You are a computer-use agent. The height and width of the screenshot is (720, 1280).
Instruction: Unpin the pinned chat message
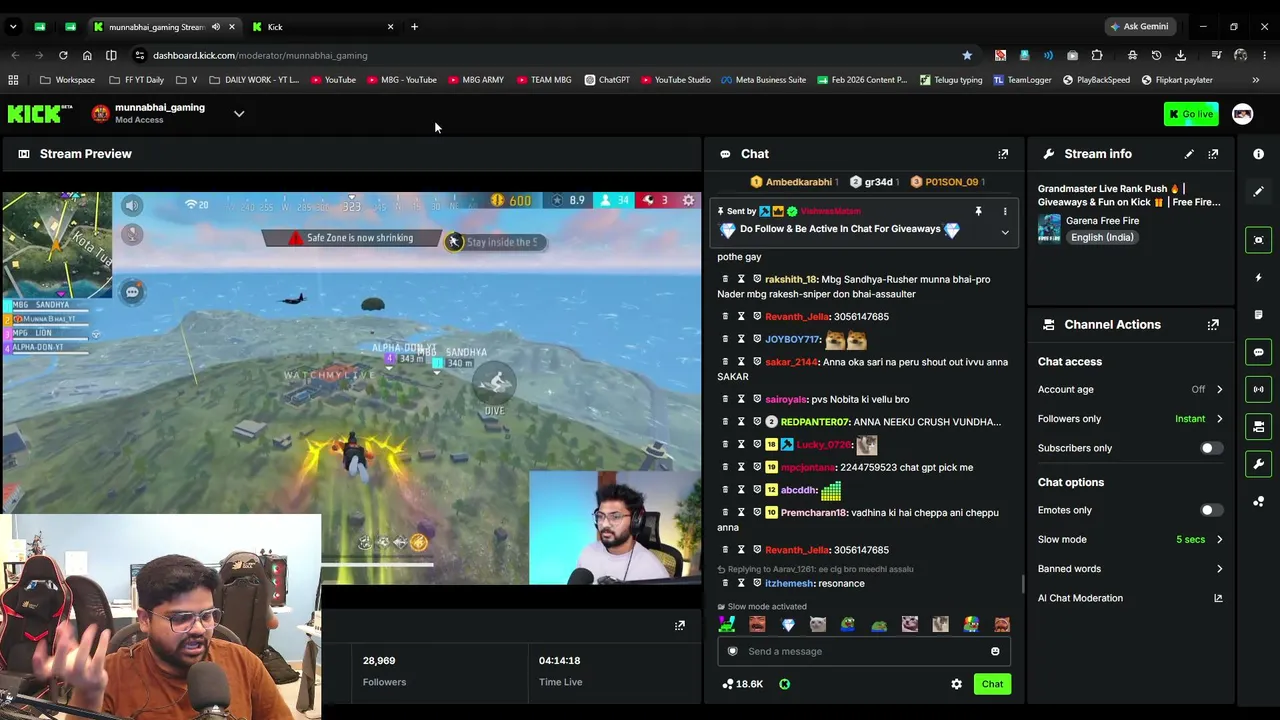[x=978, y=212]
